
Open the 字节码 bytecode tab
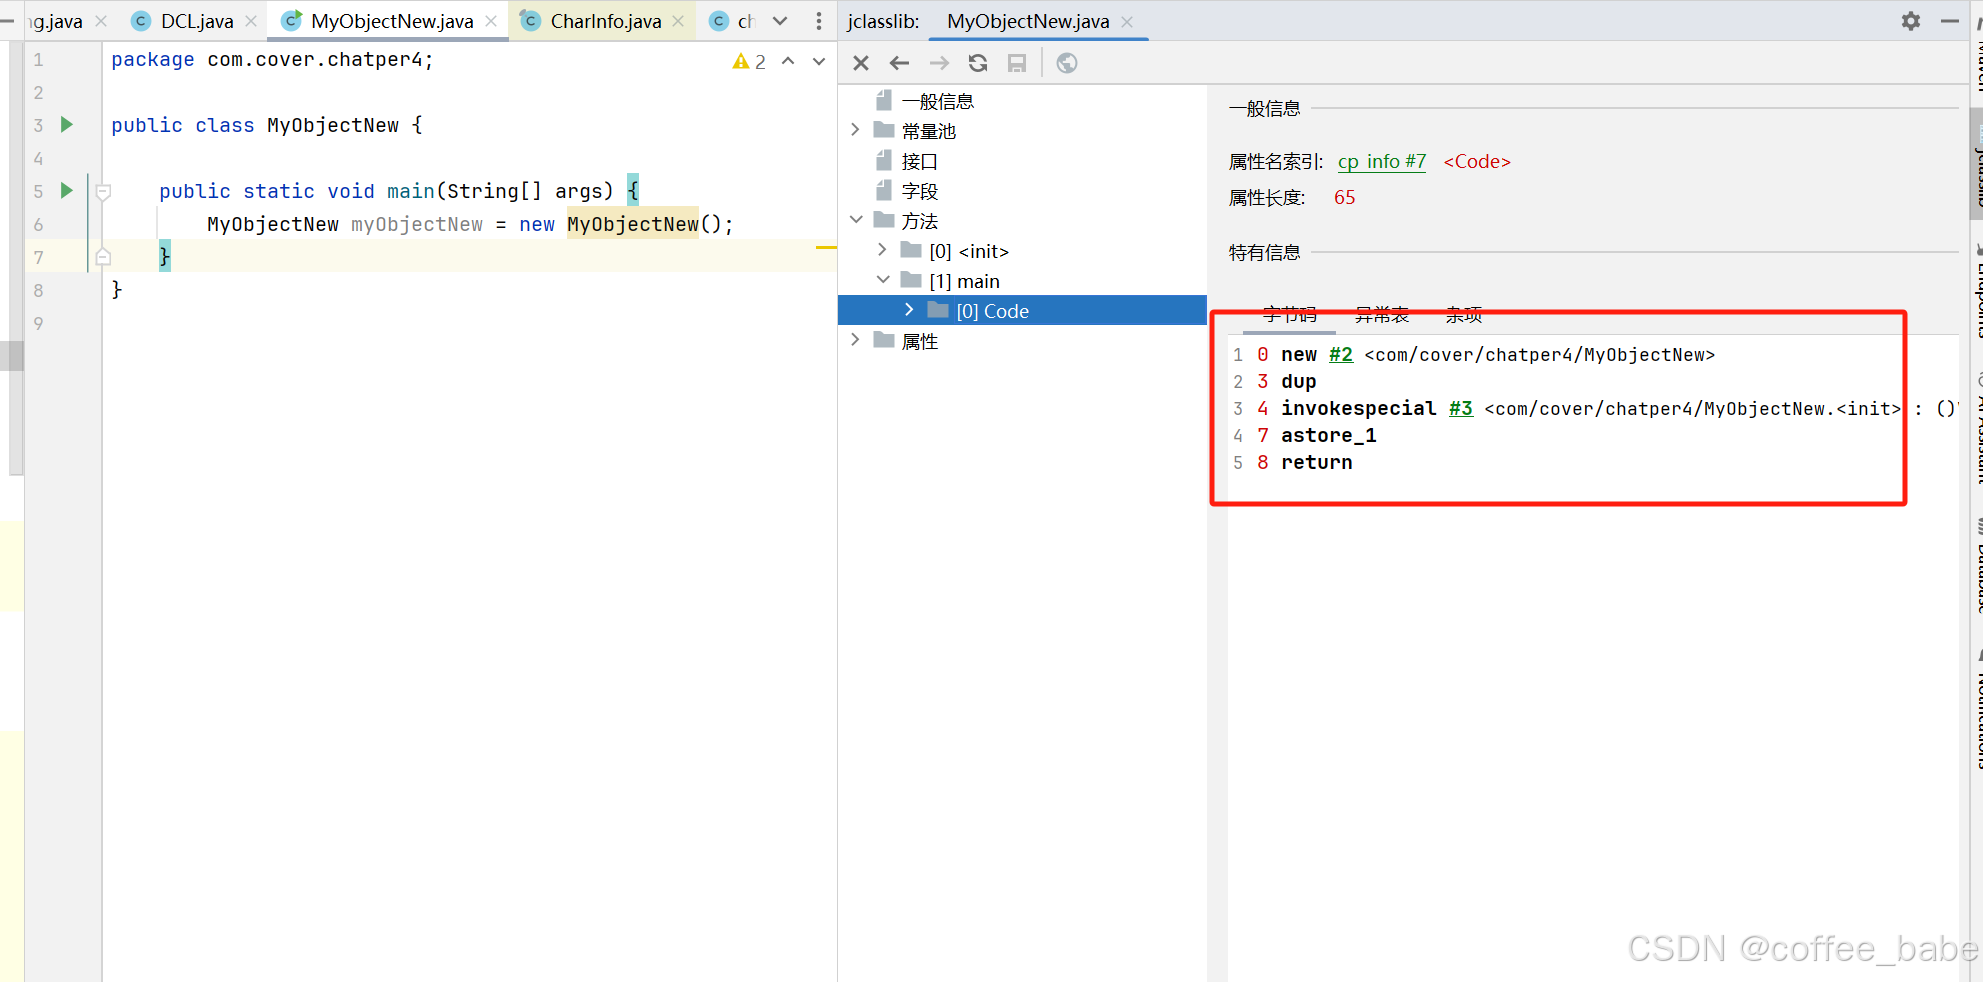pyautogui.click(x=1289, y=315)
